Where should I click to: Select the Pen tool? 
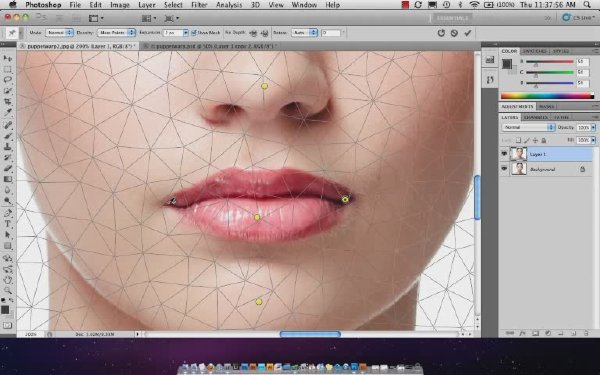click(8, 213)
